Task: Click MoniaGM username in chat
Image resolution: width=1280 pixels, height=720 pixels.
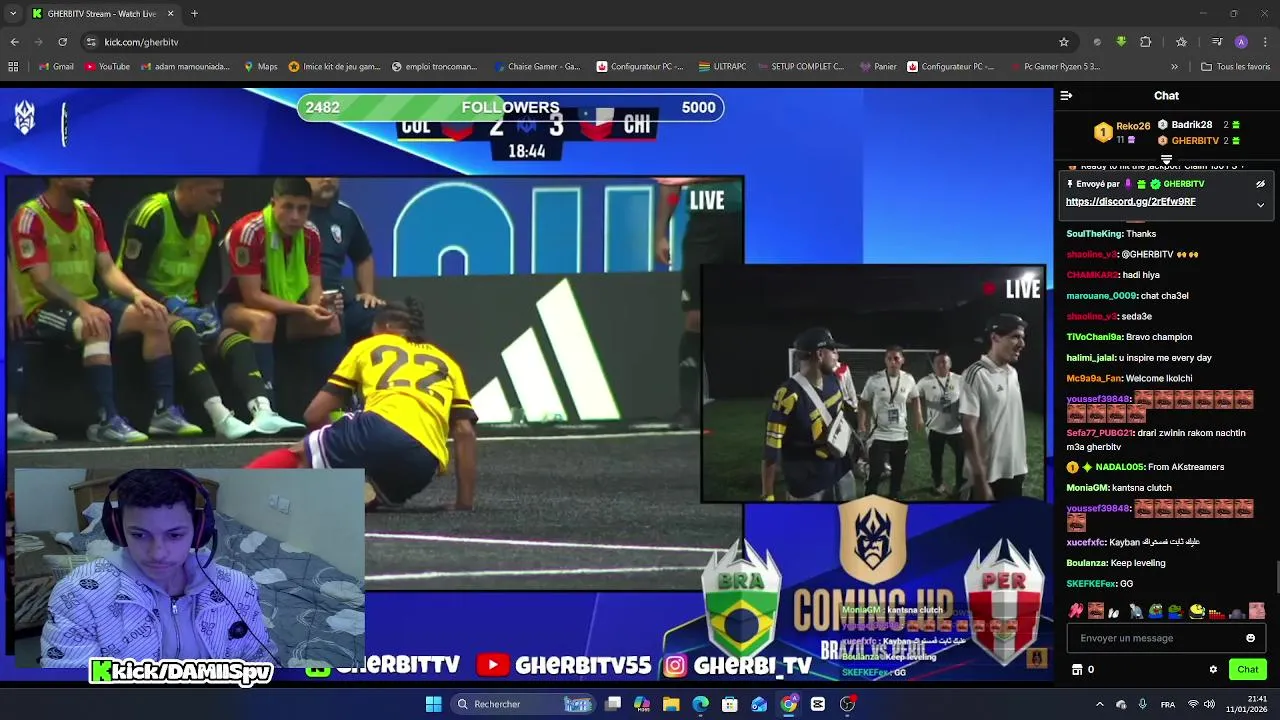Action: pyautogui.click(x=1087, y=488)
